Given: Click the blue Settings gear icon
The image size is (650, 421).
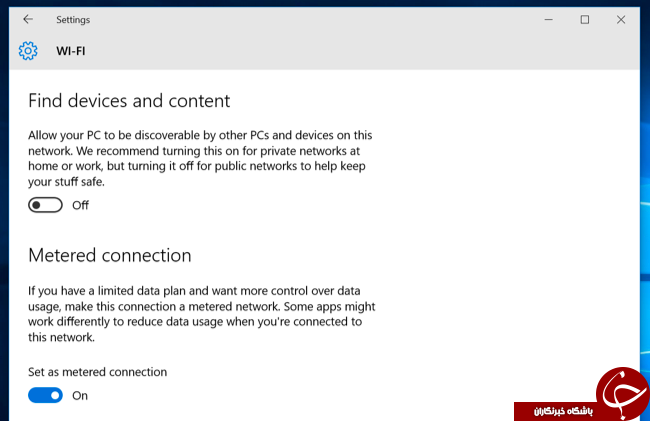Looking at the screenshot, I should point(28,51).
